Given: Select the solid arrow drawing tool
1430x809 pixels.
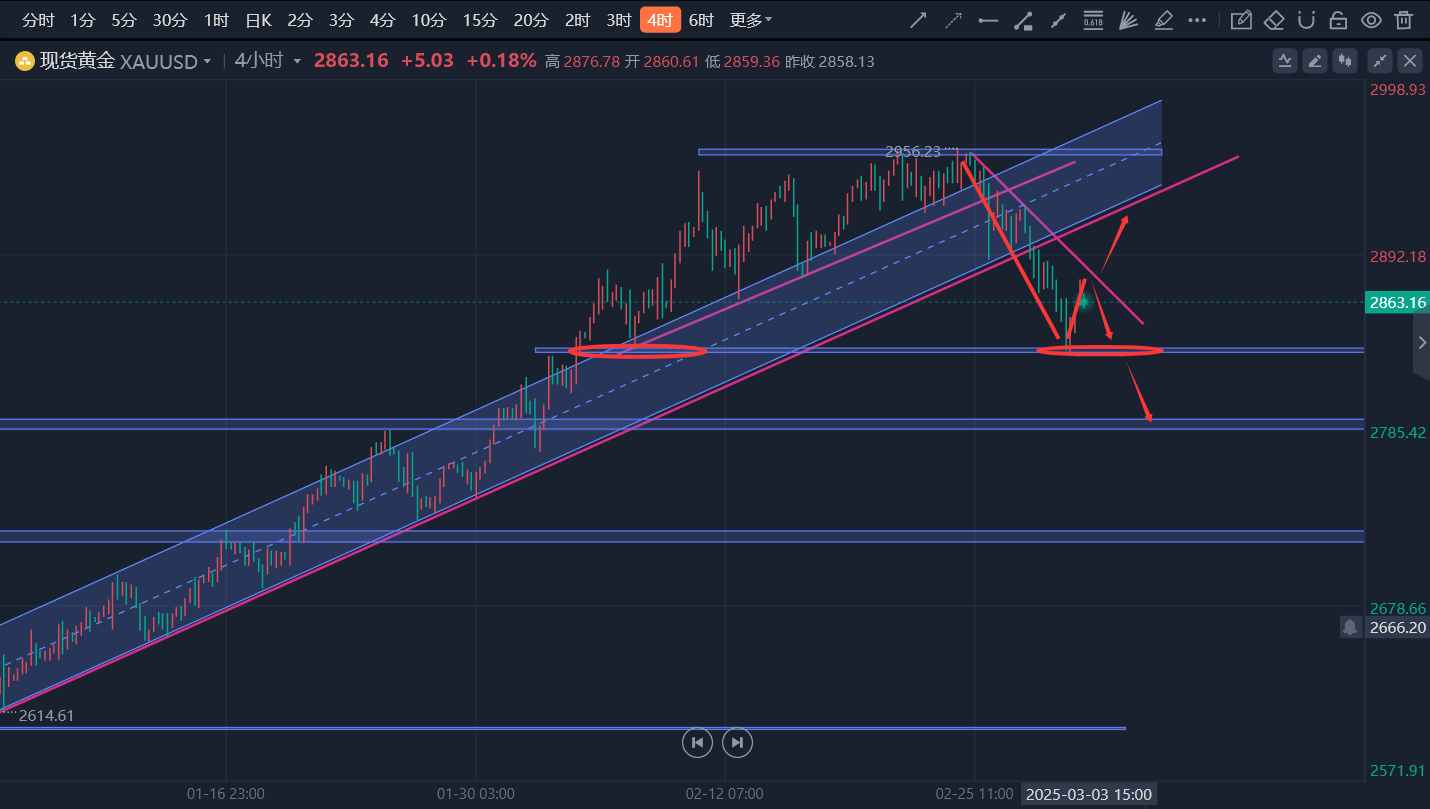Looking at the screenshot, I should click(x=918, y=20).
